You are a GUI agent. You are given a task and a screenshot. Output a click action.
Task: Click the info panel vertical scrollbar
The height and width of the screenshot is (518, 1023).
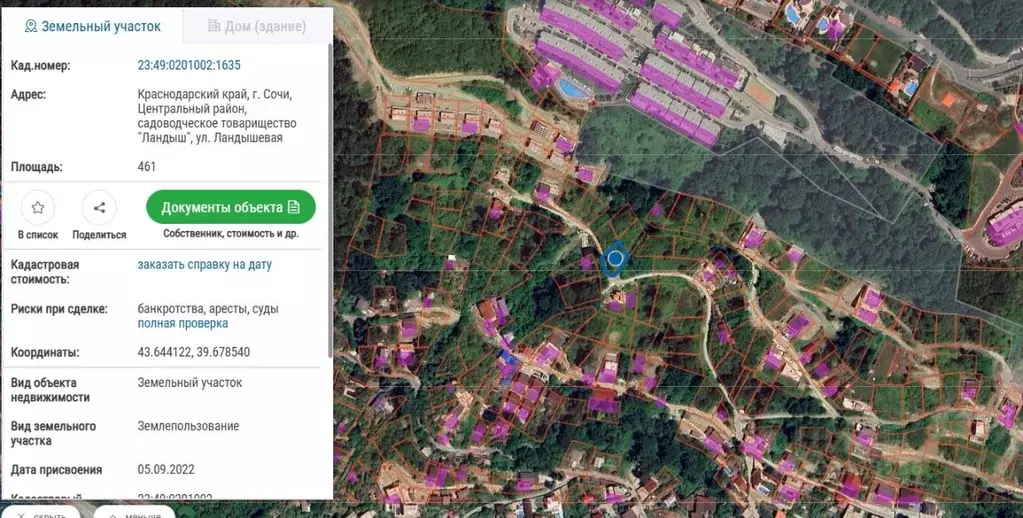point(330,200)
